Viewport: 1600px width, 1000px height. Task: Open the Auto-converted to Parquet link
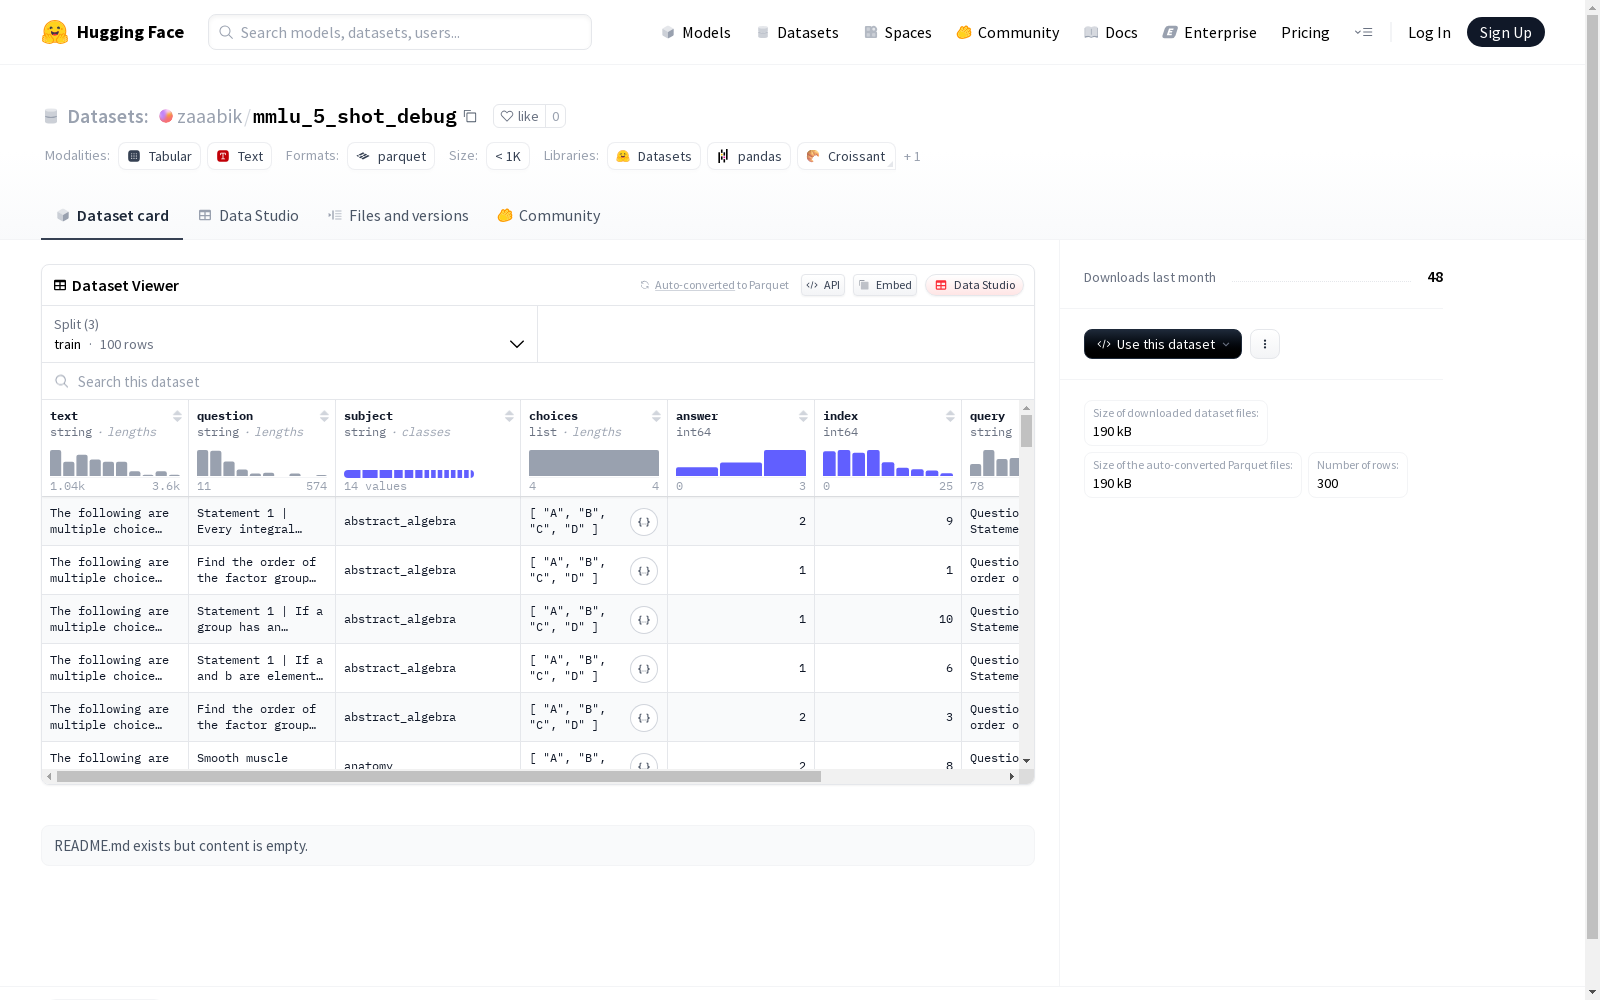pyautogui.click(x=694, y=285)
